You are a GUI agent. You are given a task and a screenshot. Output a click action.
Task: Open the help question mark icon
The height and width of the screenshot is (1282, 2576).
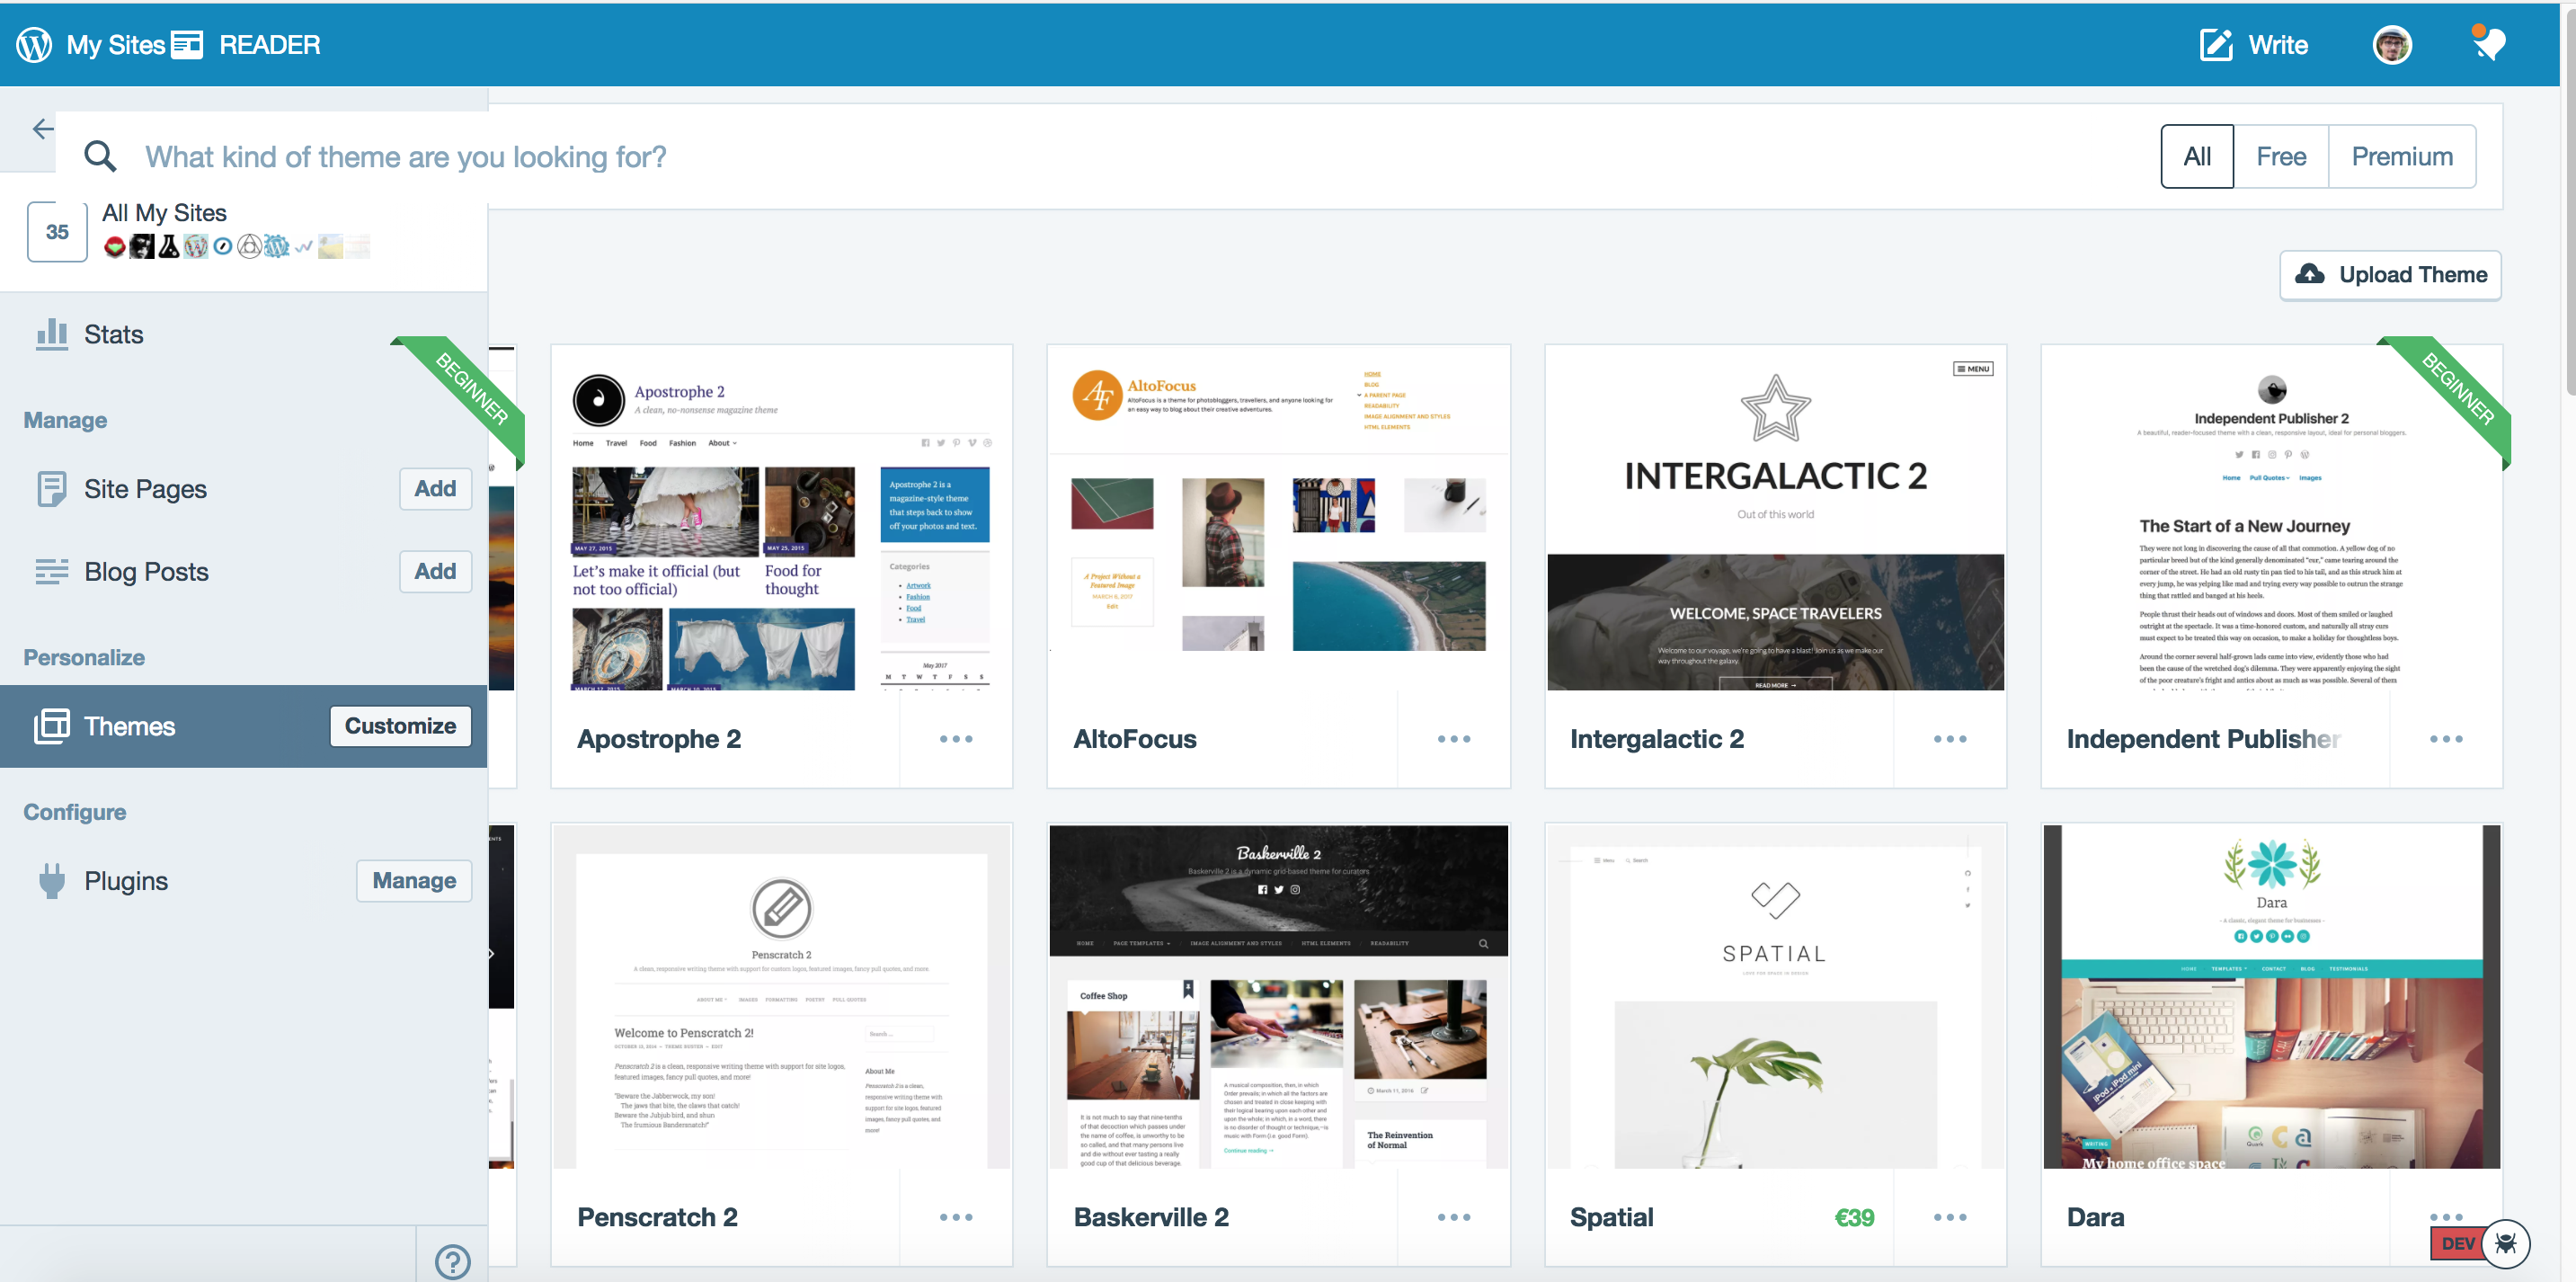(x=452, y=1261)
